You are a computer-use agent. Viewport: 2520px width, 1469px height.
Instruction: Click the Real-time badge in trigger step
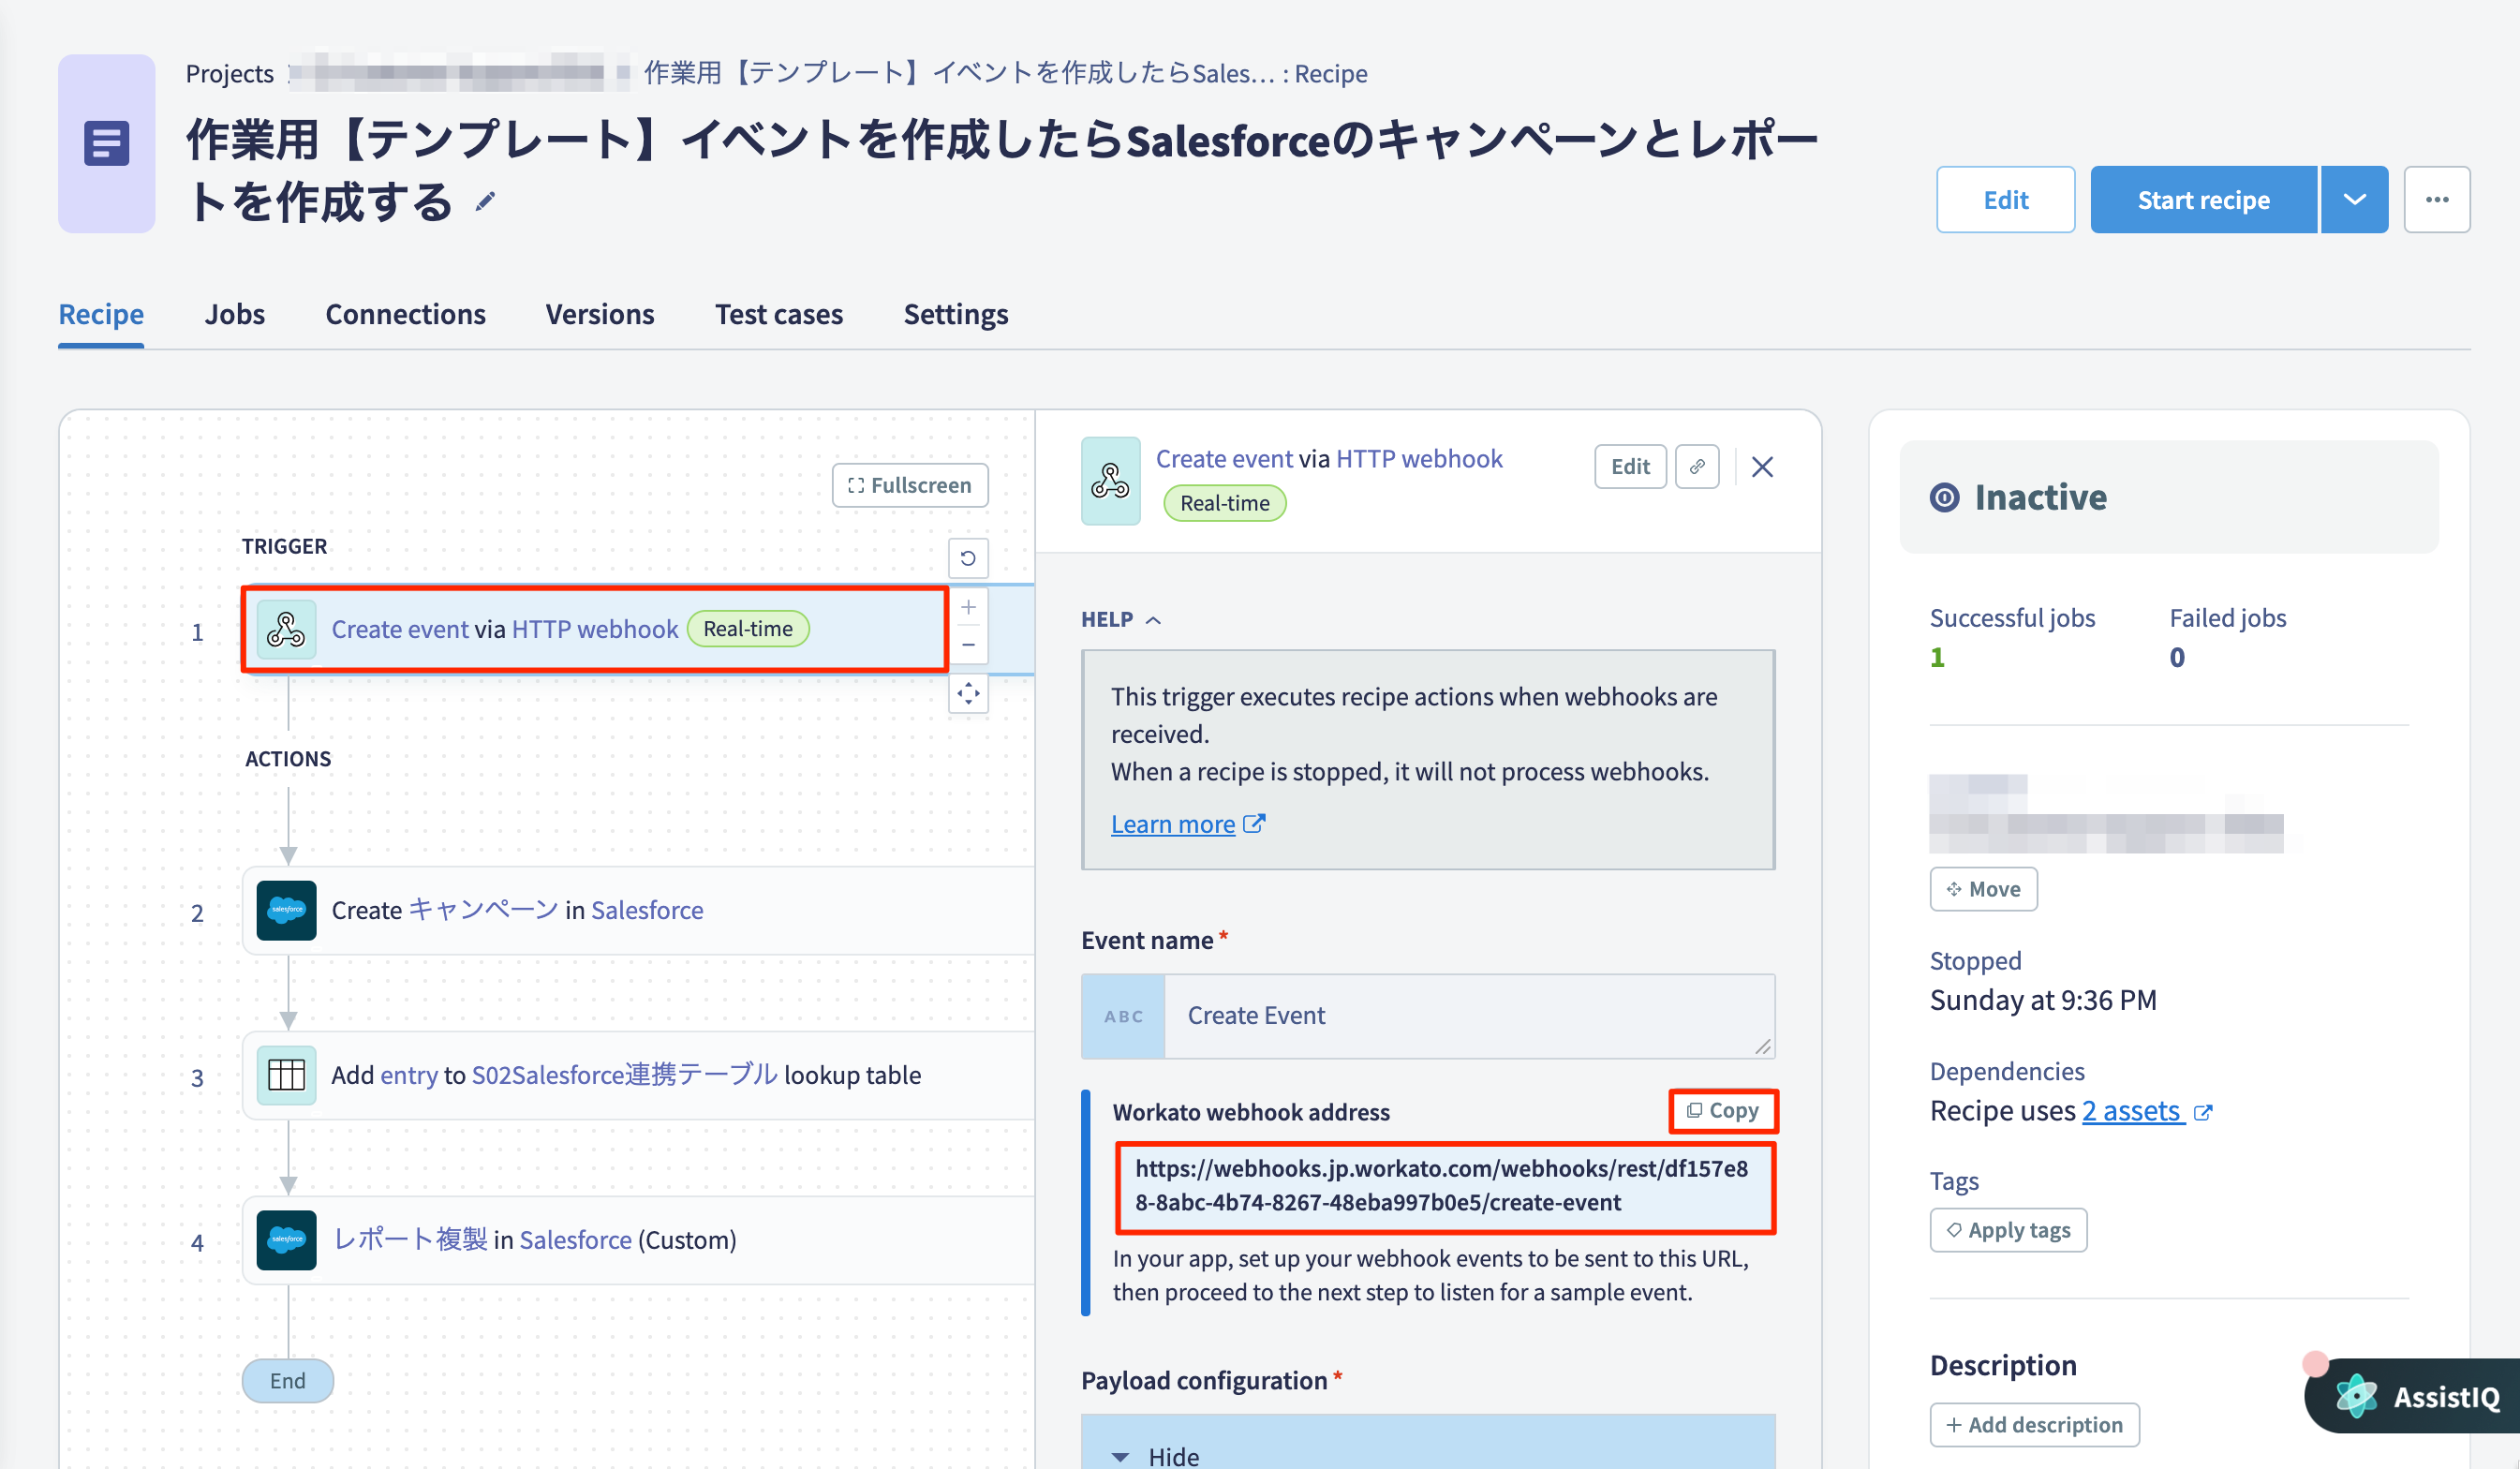747,629
